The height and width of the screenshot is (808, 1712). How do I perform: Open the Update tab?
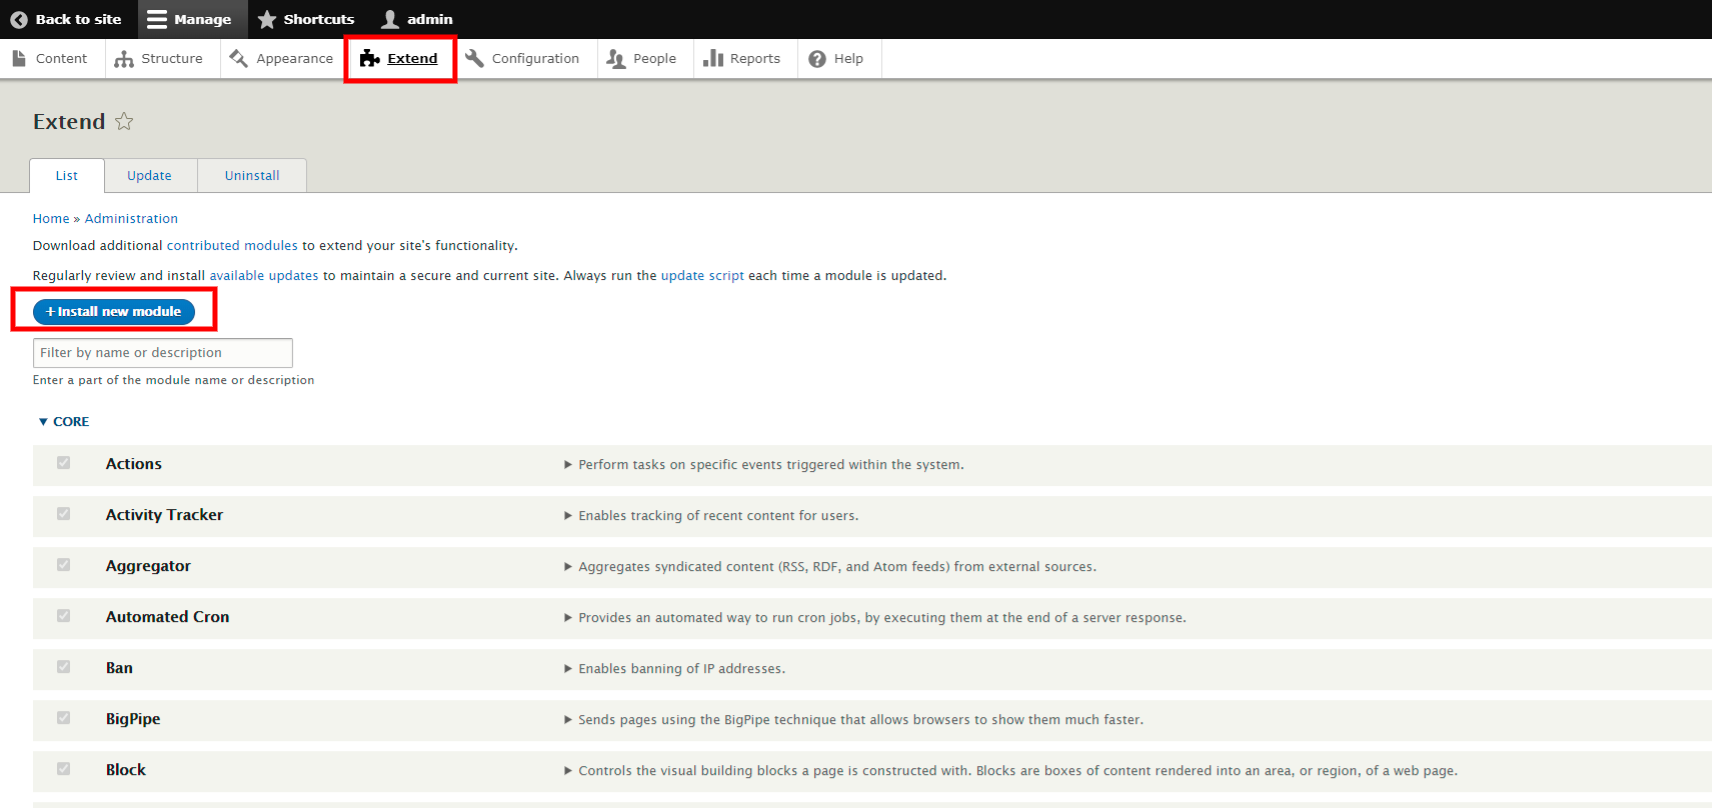(149, 176)
